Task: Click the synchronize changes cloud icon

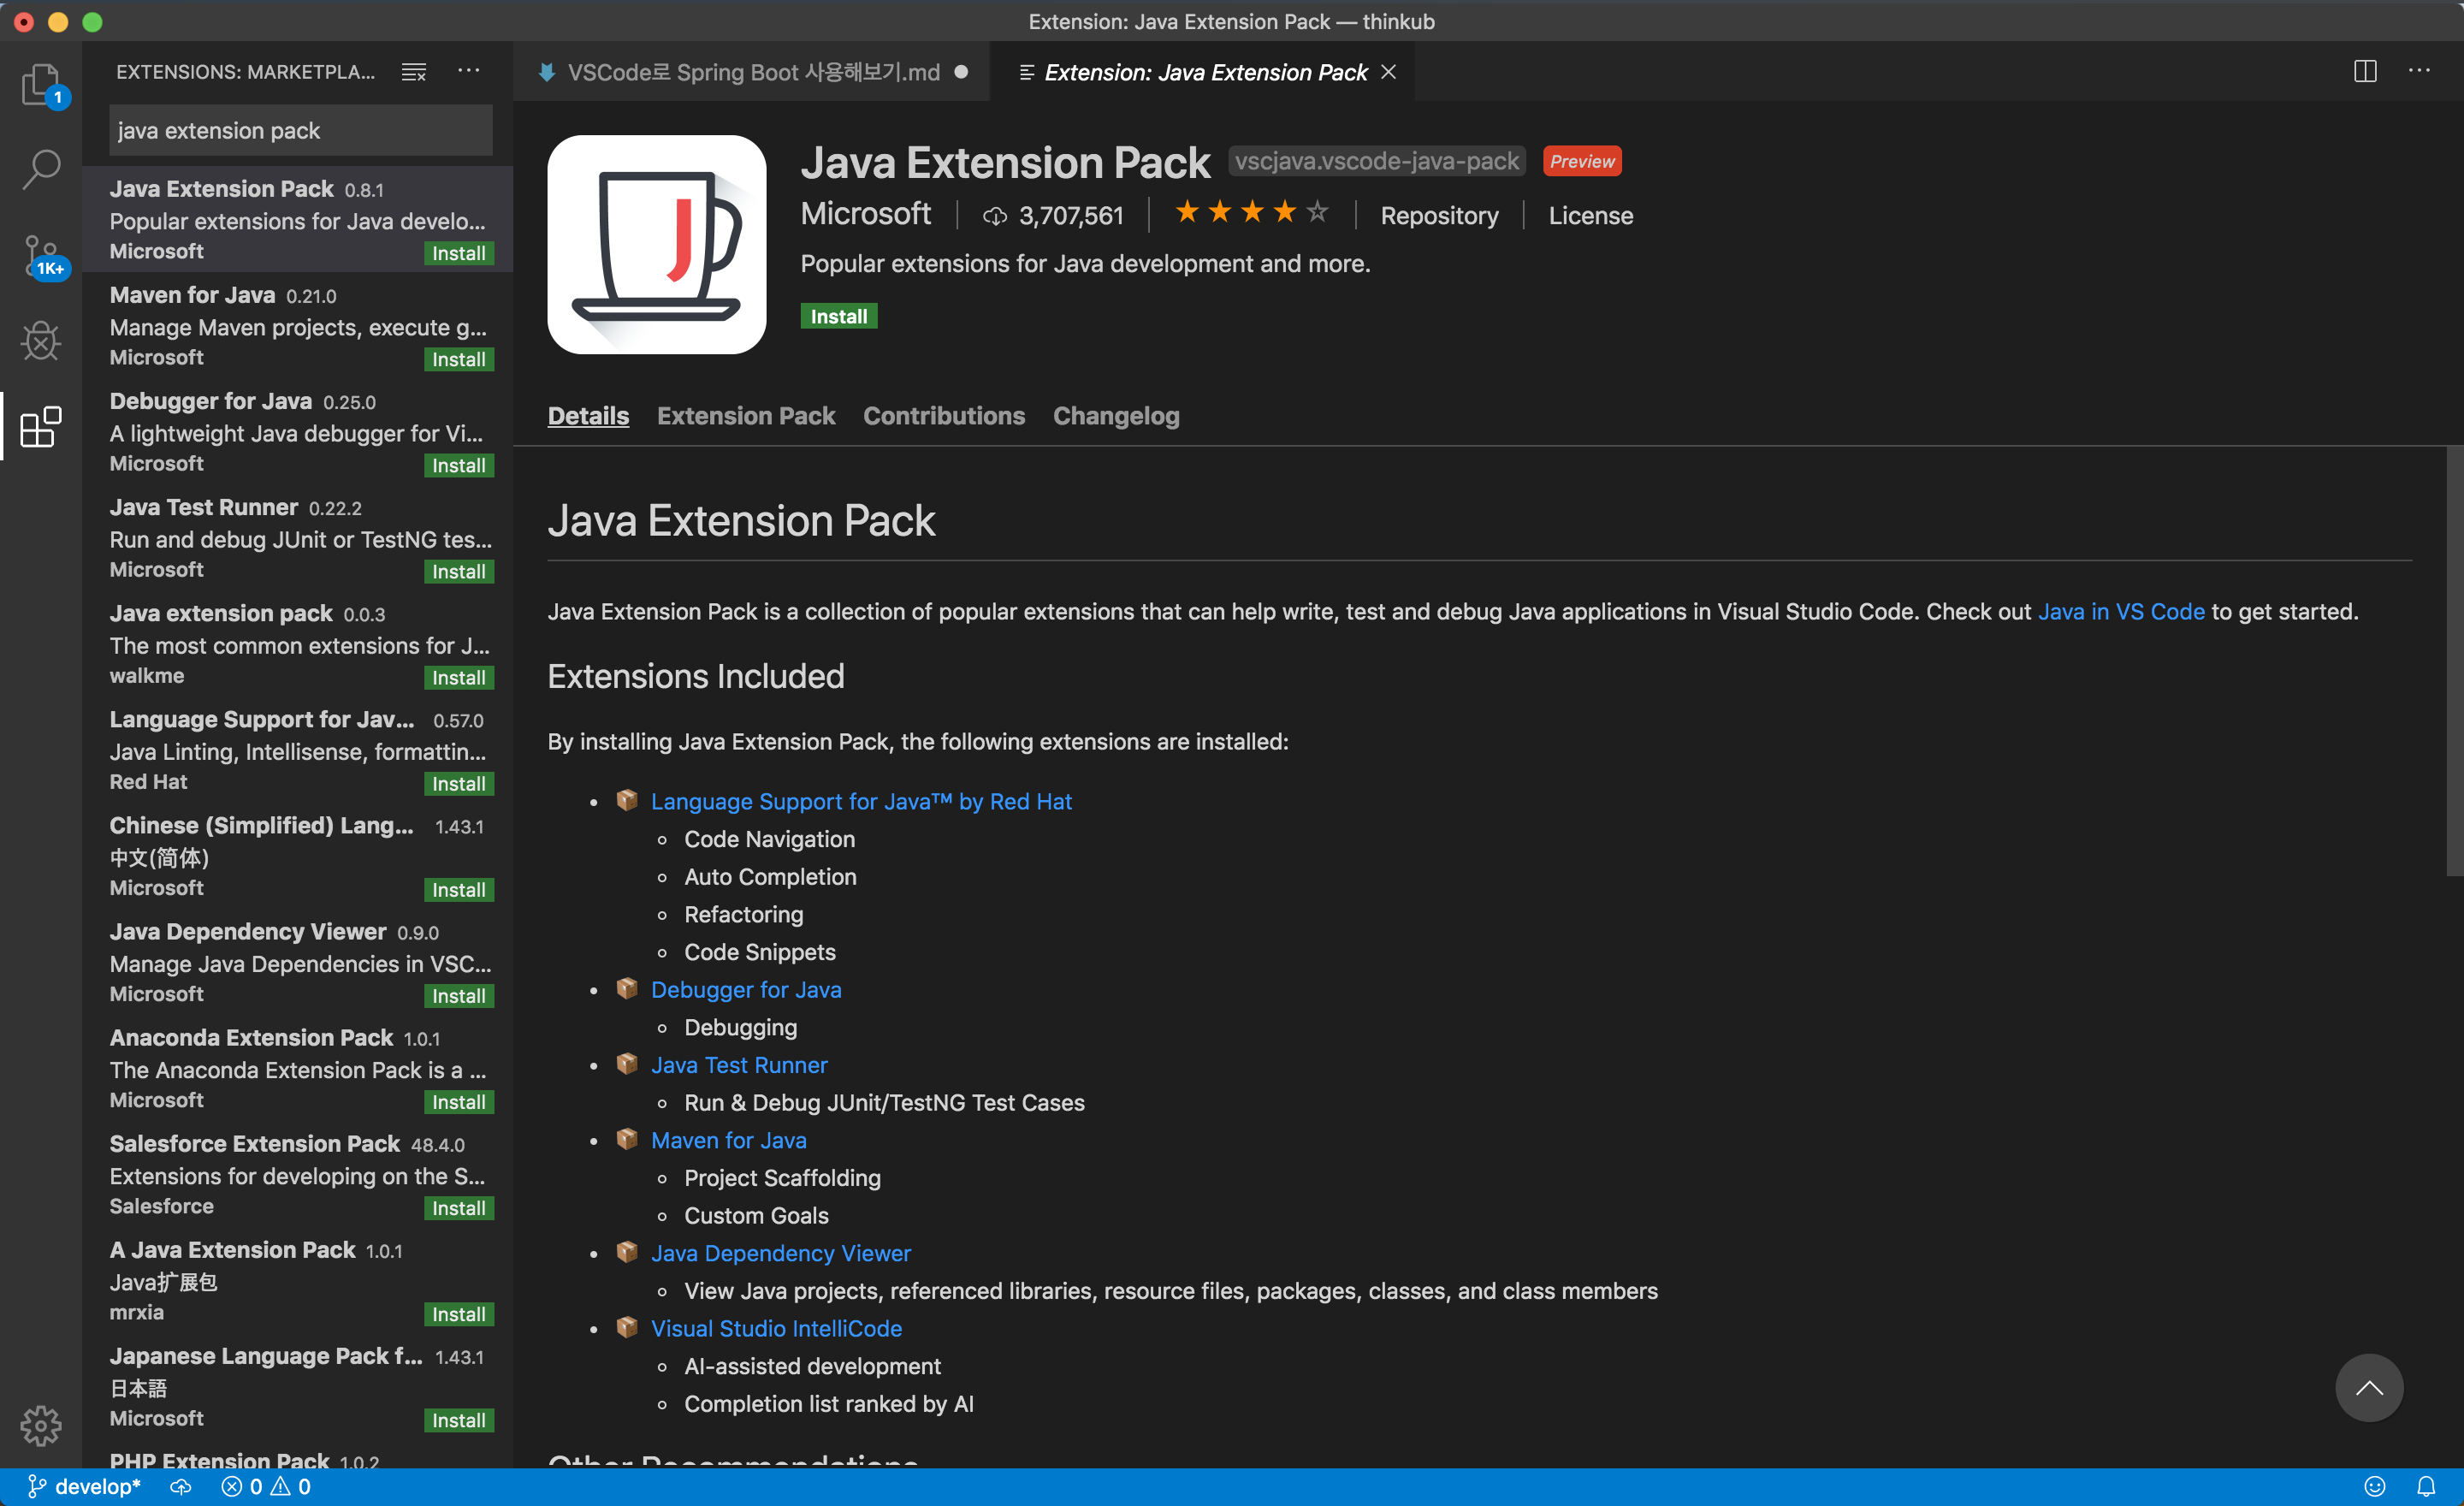Action: [x=181, y=1487]
